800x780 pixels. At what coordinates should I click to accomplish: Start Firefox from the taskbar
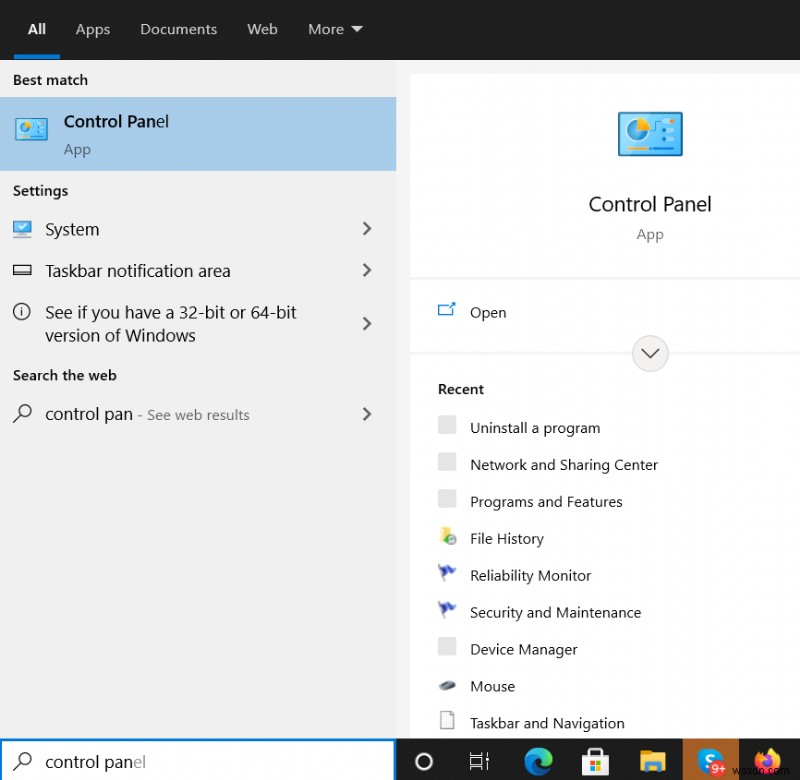[768, 761]
